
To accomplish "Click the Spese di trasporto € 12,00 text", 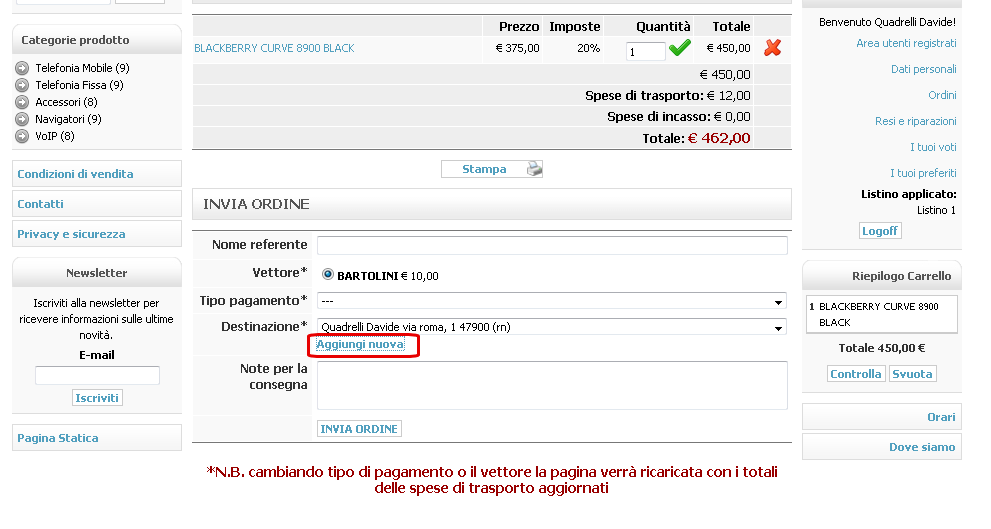I will point(667,95).
